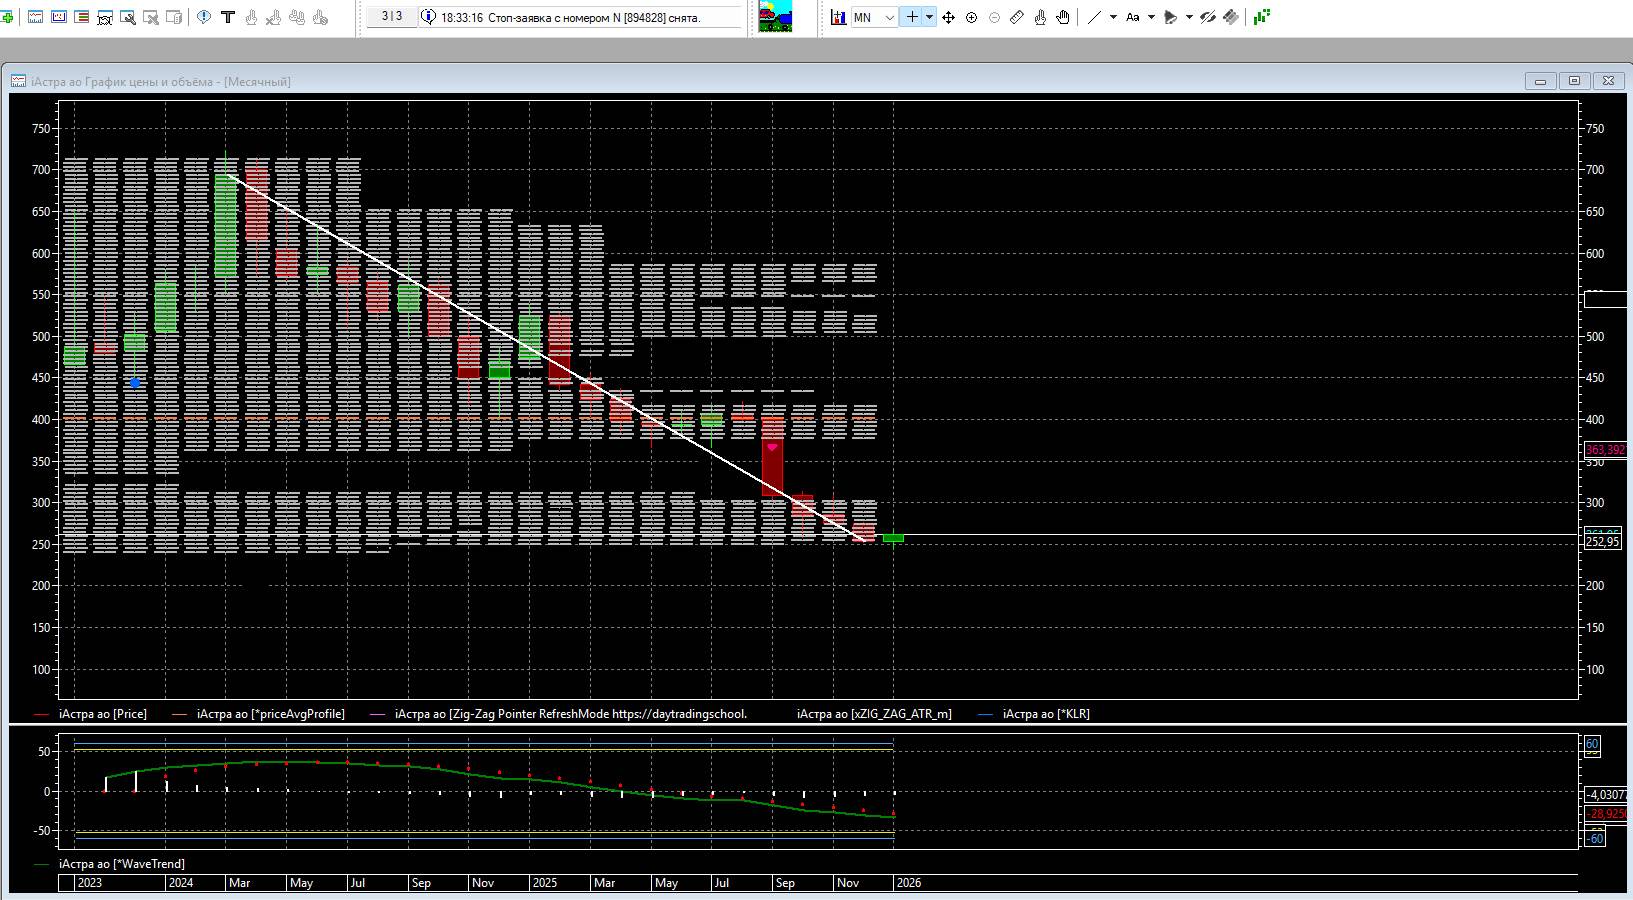Screen dimensions: 1633x900
Task: Click the chart-window icon at the toolbar's left end
Action: pos(35,17)
